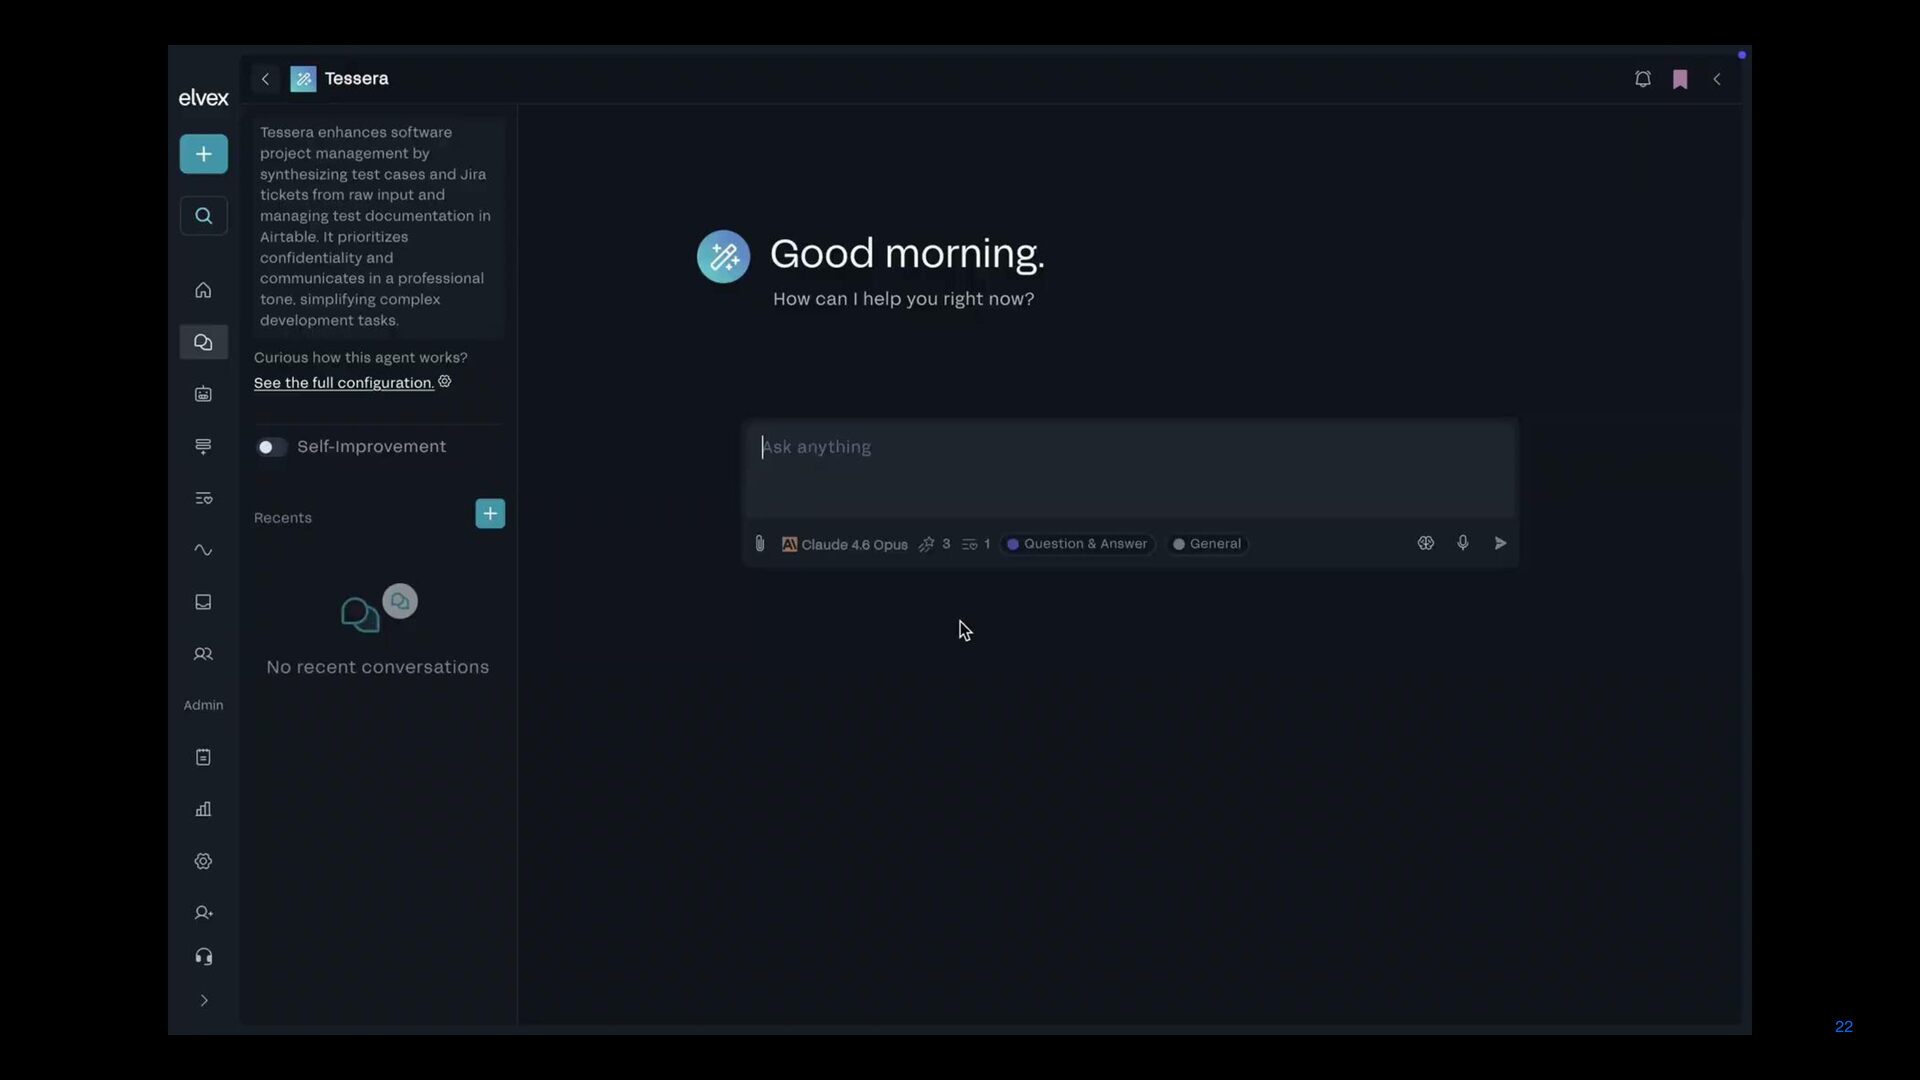Open notifications bell icon
The image size is (1920, 1080).
pyautogui.click(x=1642, y=79)
